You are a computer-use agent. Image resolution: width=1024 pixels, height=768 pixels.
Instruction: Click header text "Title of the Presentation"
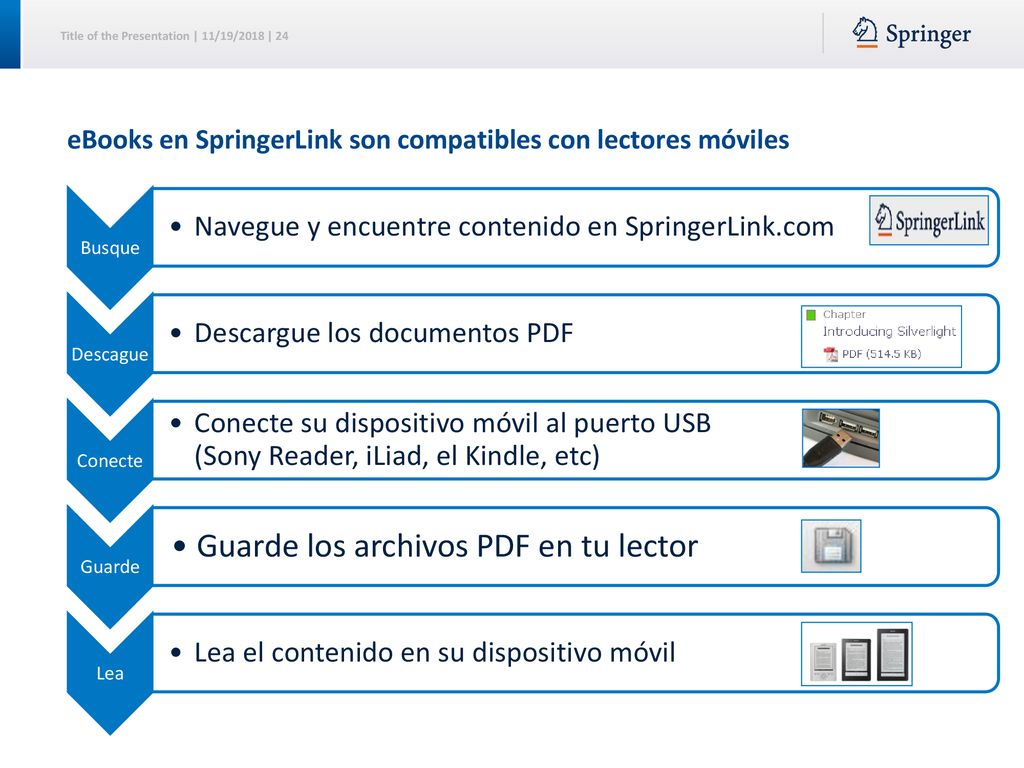(x=125, y=36)
